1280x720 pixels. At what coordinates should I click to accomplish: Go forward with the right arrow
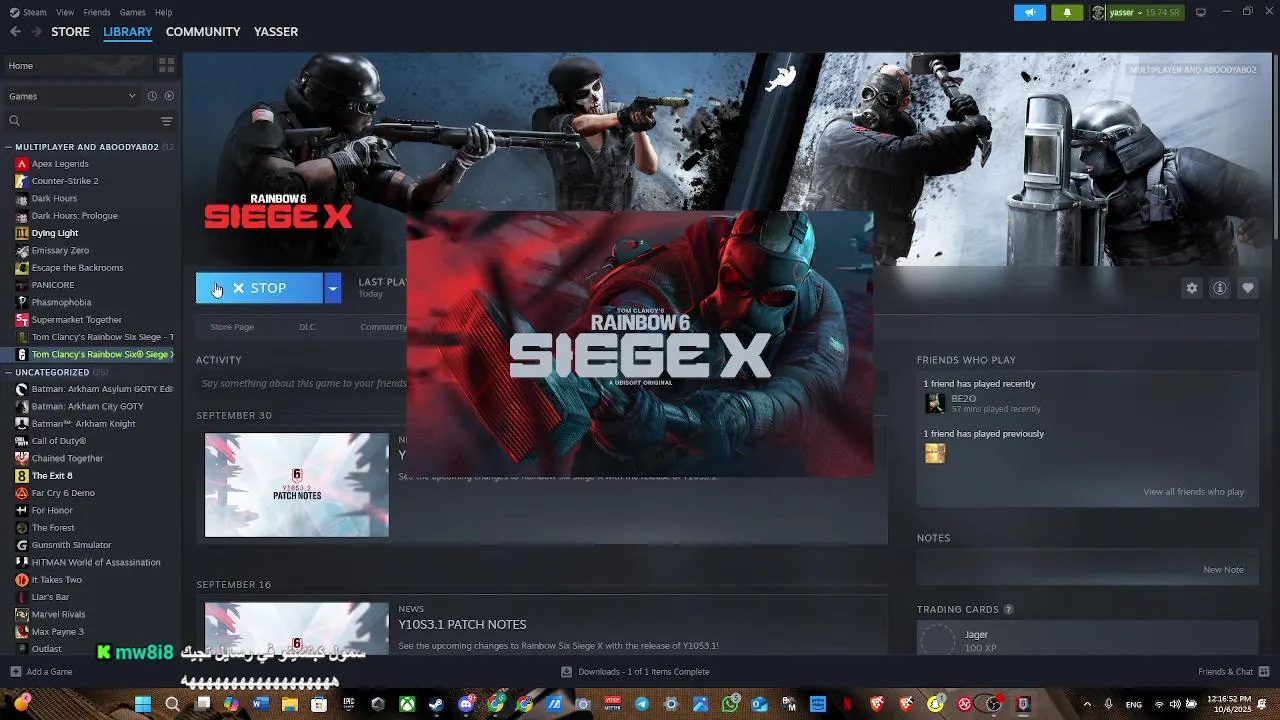click(36, 31)
